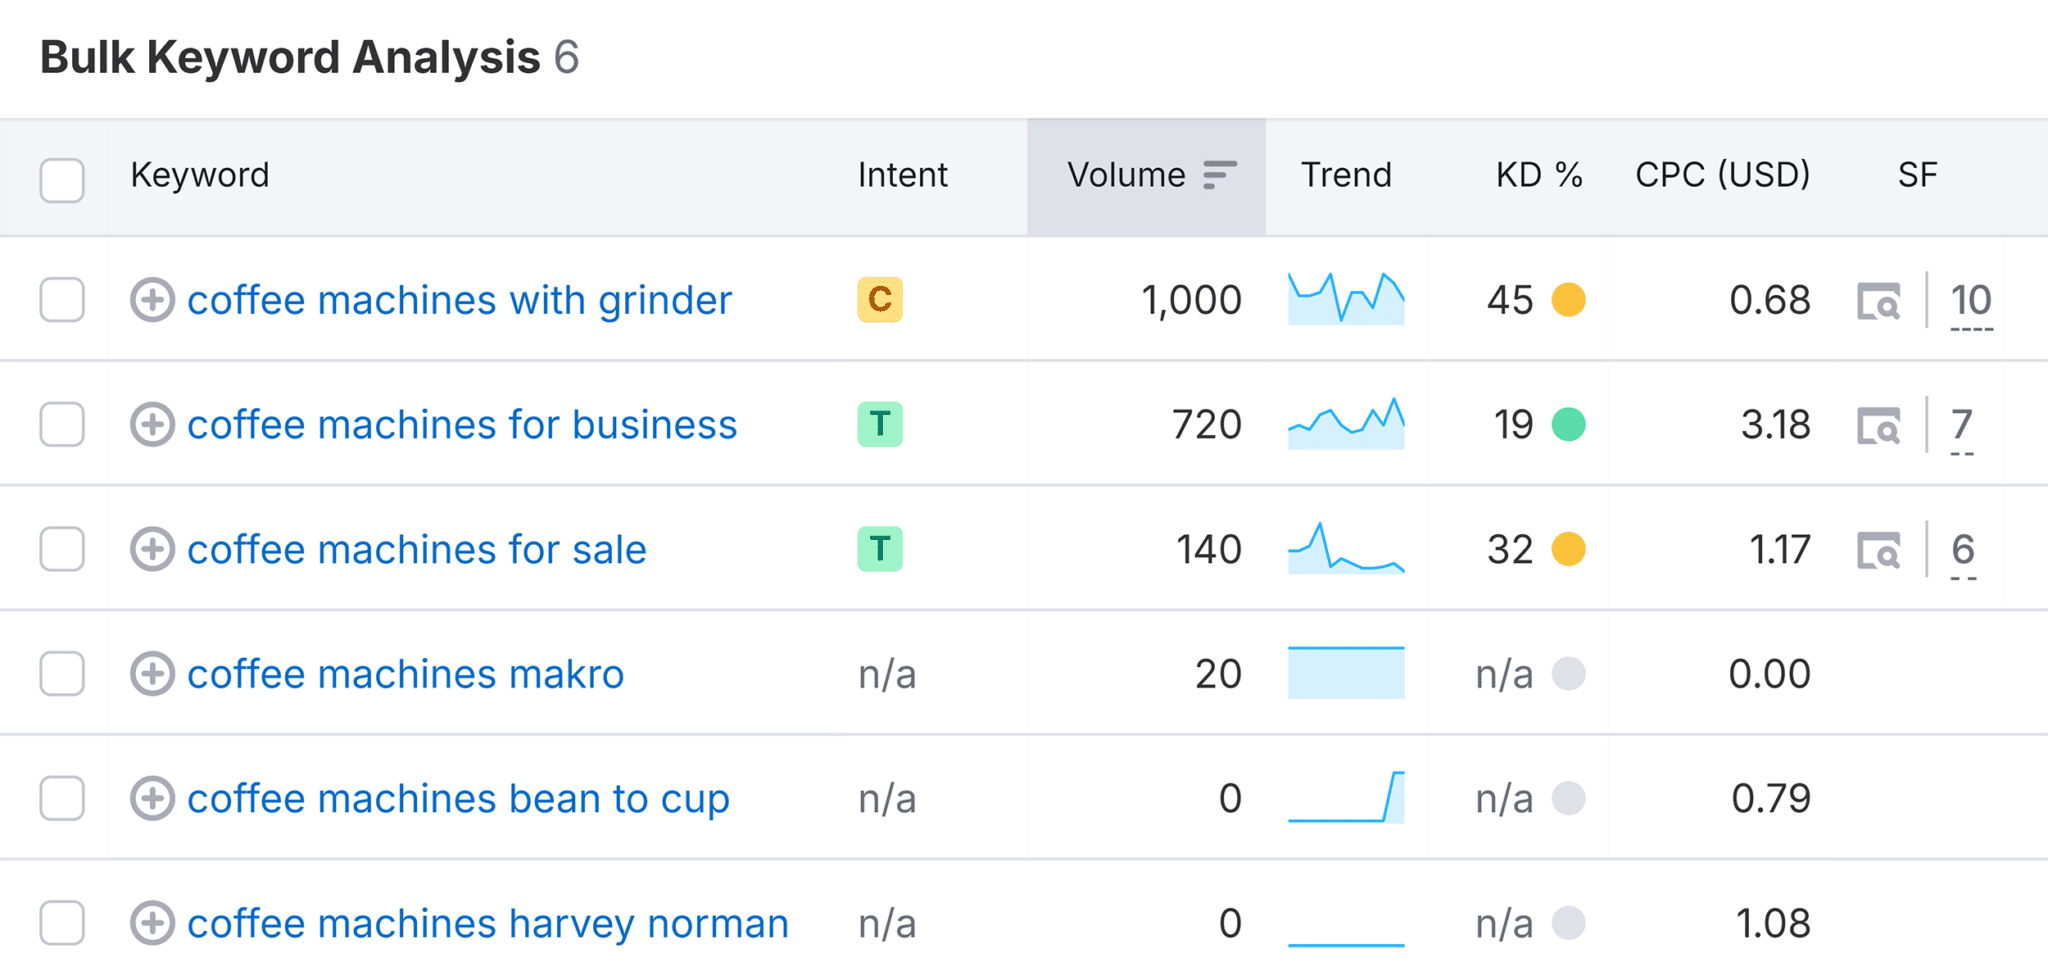The image size is (2048, 980).
Task: Check the coffee machines for sale row
Action: coord(62,549)
